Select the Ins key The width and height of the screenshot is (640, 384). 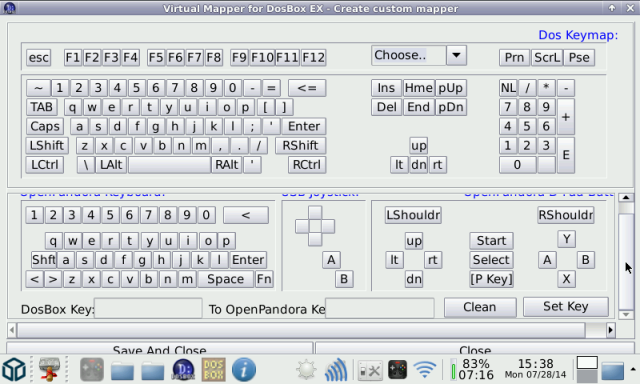click(x=386, y=88)
